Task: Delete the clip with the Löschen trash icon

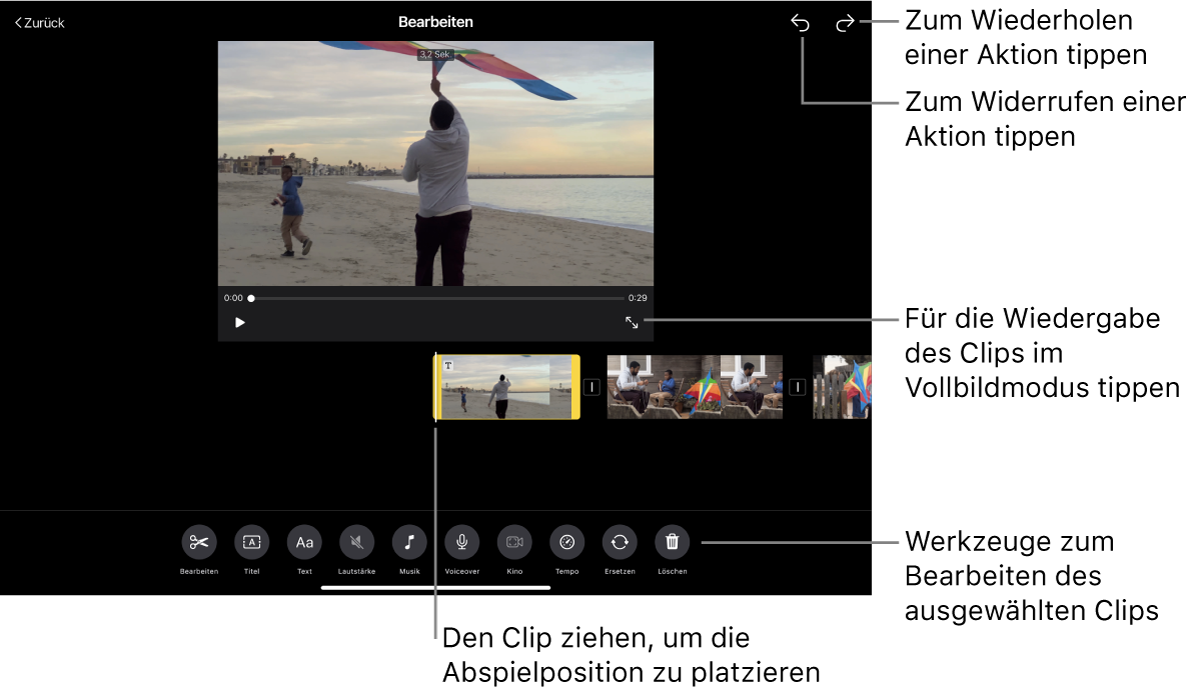Action: (x=672, y=542)
